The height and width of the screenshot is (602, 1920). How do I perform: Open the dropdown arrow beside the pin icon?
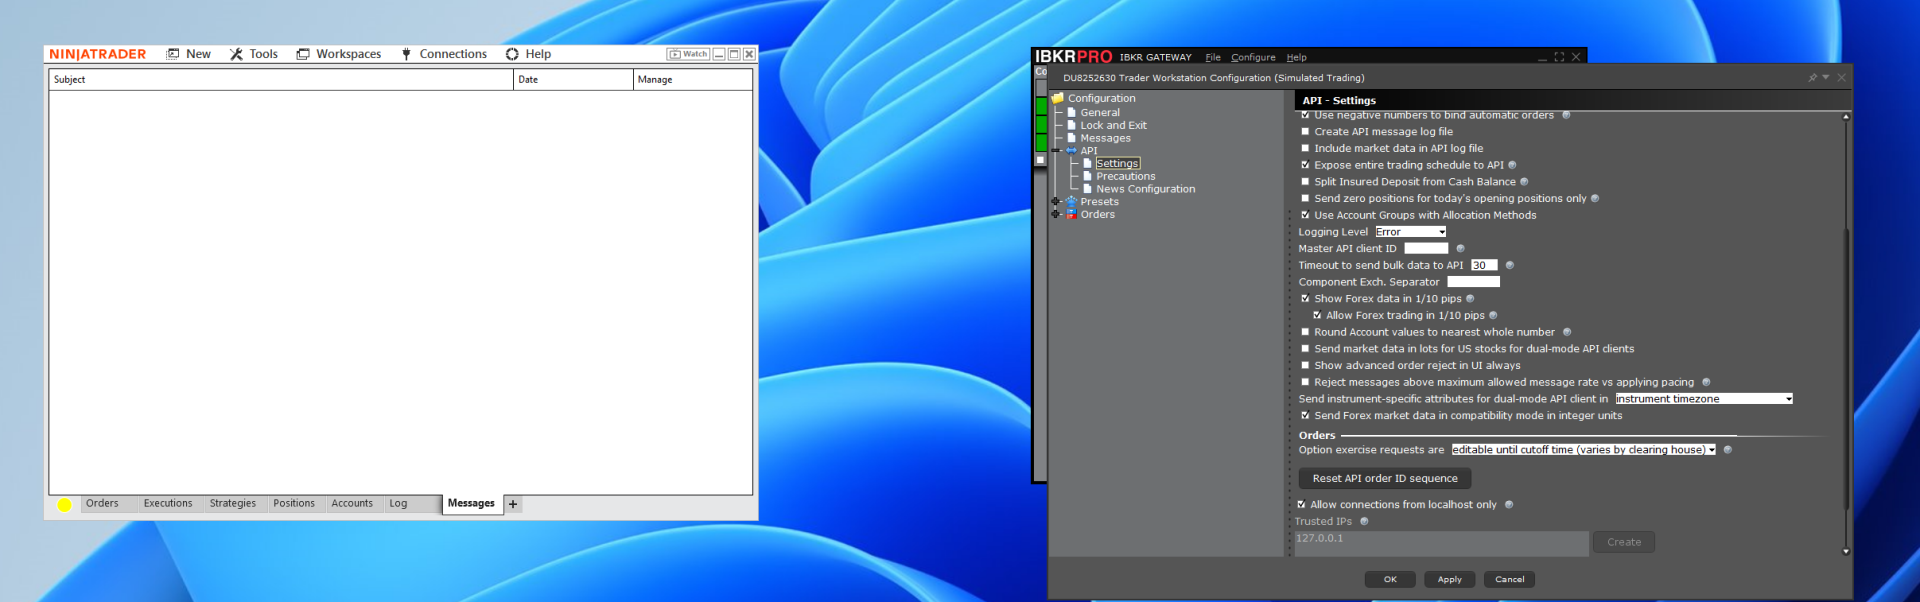click(x=1826, y=78)
